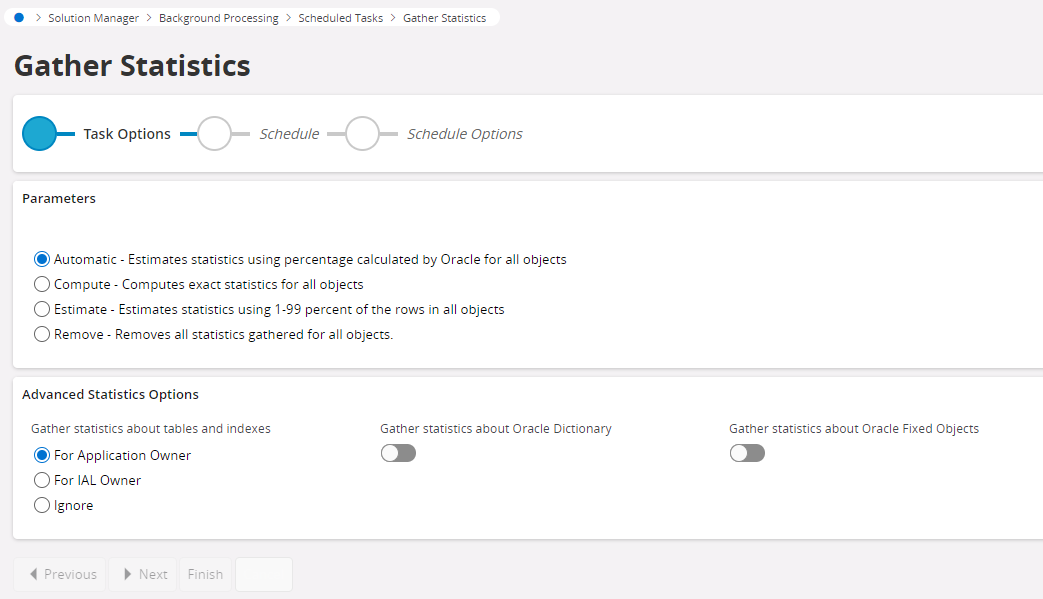Click the blank button beside Finish

[264, 574]
